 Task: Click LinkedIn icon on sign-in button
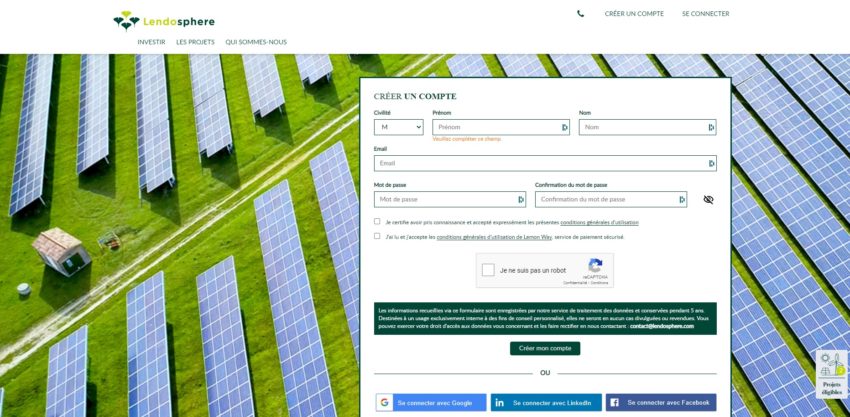click(x=499, y=402)
